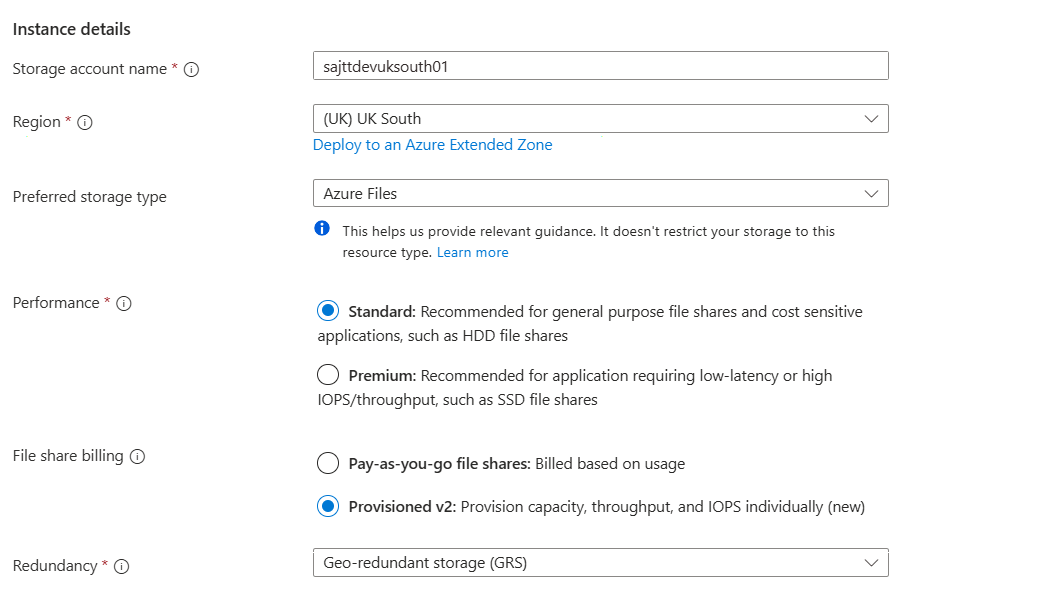The width and height of the screenshot is (1062, 602).
Task: Expand the Redundancy dropdown showing GRS
Action: [x=600, y=563]
